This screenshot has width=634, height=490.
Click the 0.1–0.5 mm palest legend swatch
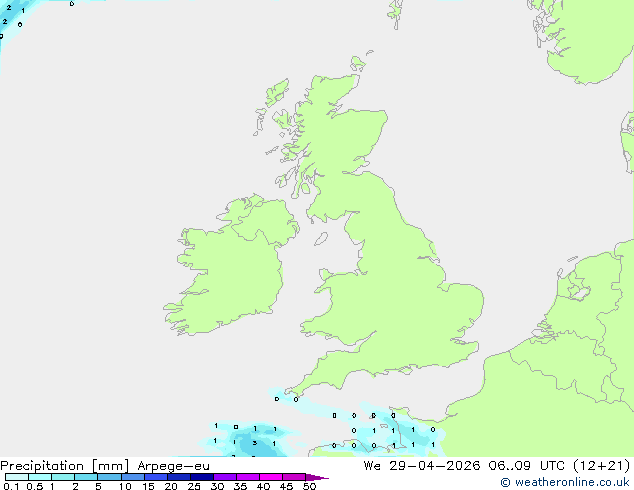point(17,477)
